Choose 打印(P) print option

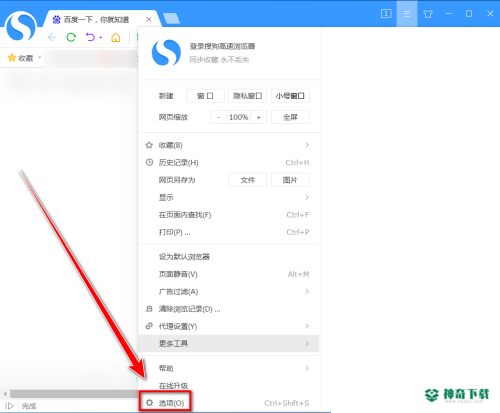coord(229,232)
